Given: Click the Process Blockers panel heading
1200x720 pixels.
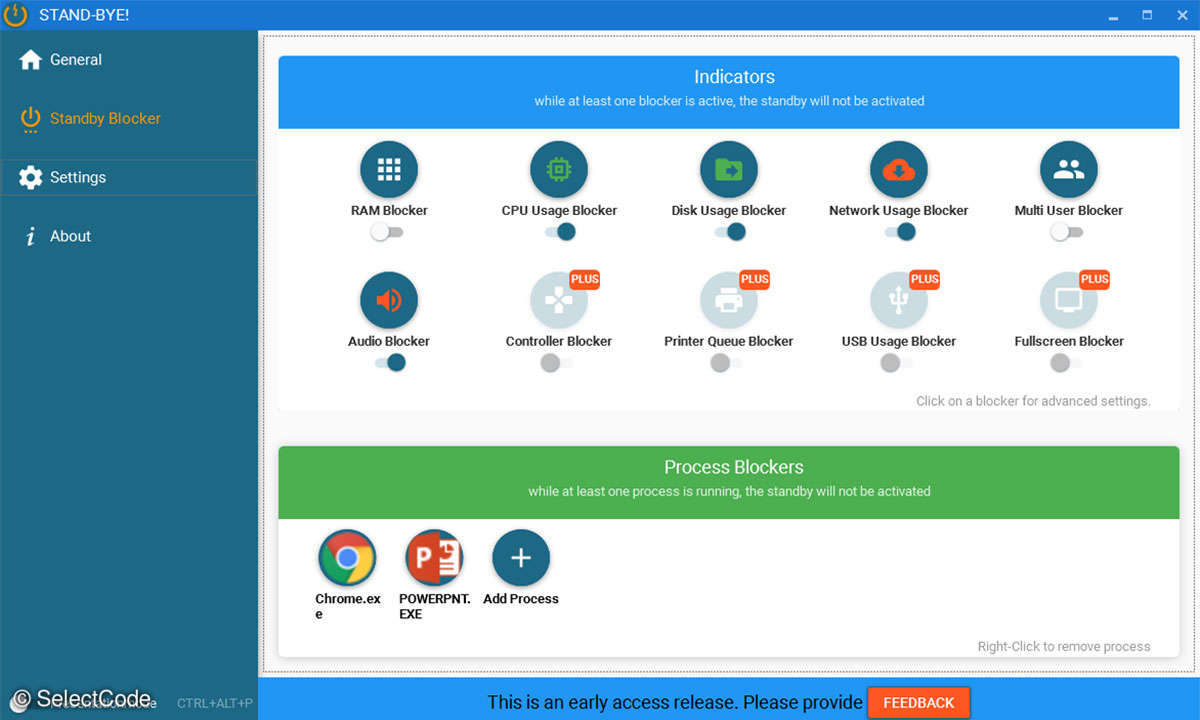Looking at the screenshot, I should tap(734, 467).
